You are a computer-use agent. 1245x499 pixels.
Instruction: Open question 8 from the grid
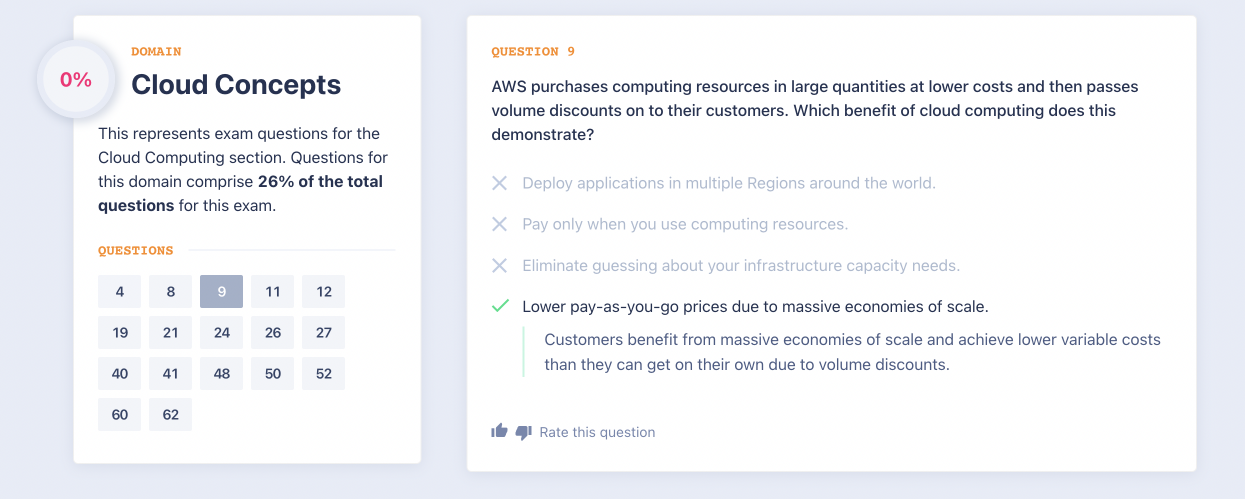click(x=171, y=292)
